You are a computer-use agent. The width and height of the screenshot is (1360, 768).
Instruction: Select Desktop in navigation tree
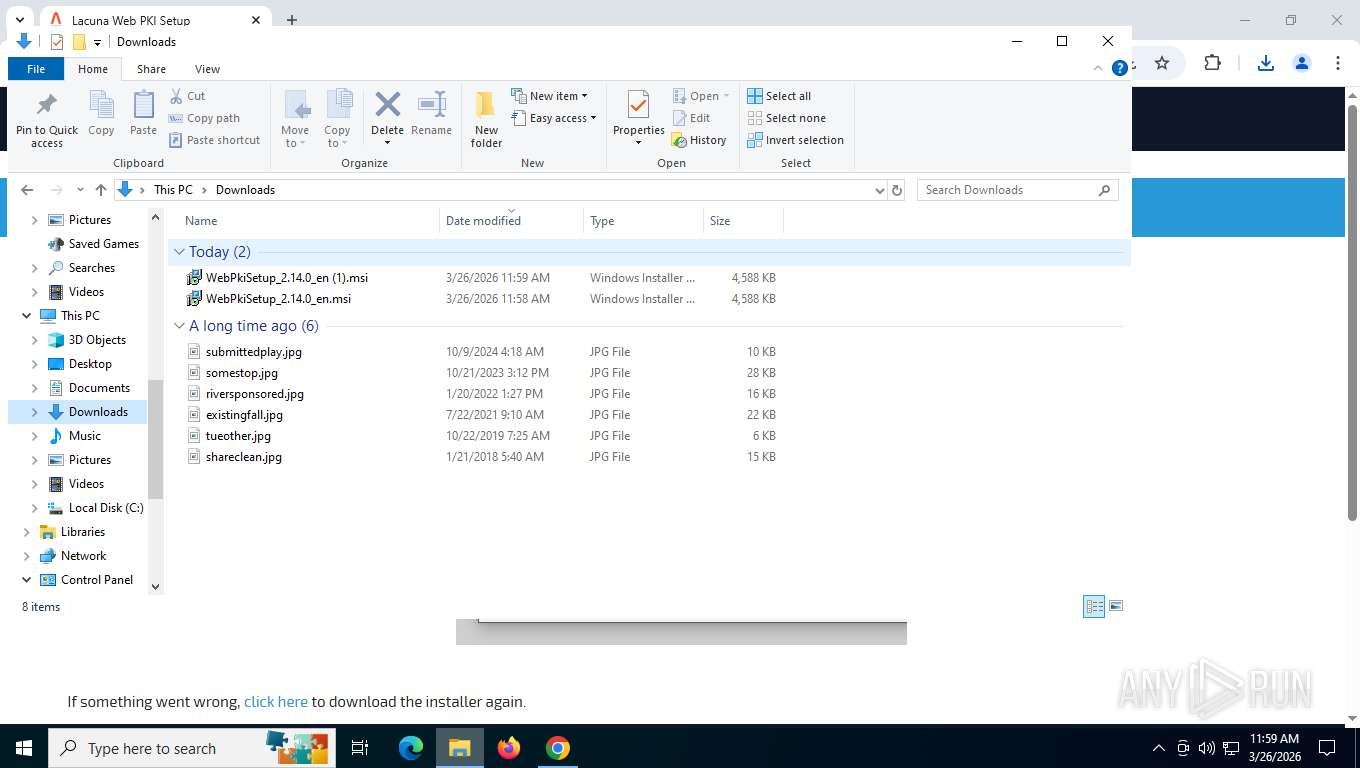pos(90,364)
